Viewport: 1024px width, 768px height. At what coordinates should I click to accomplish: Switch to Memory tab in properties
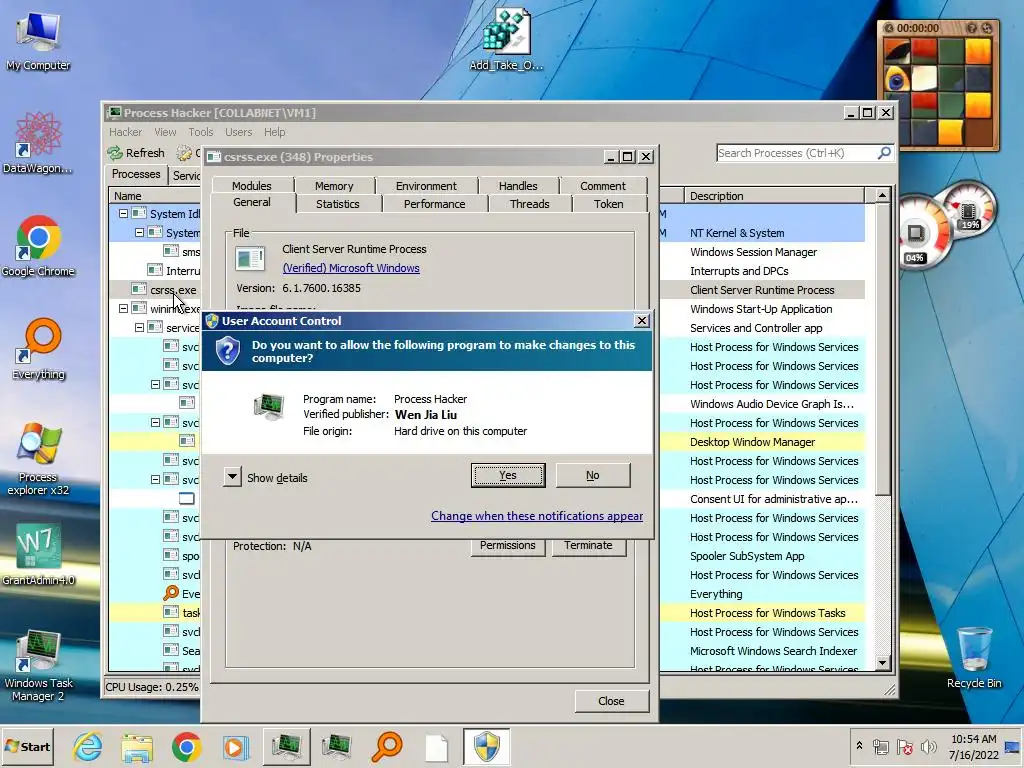coord(334,186)
